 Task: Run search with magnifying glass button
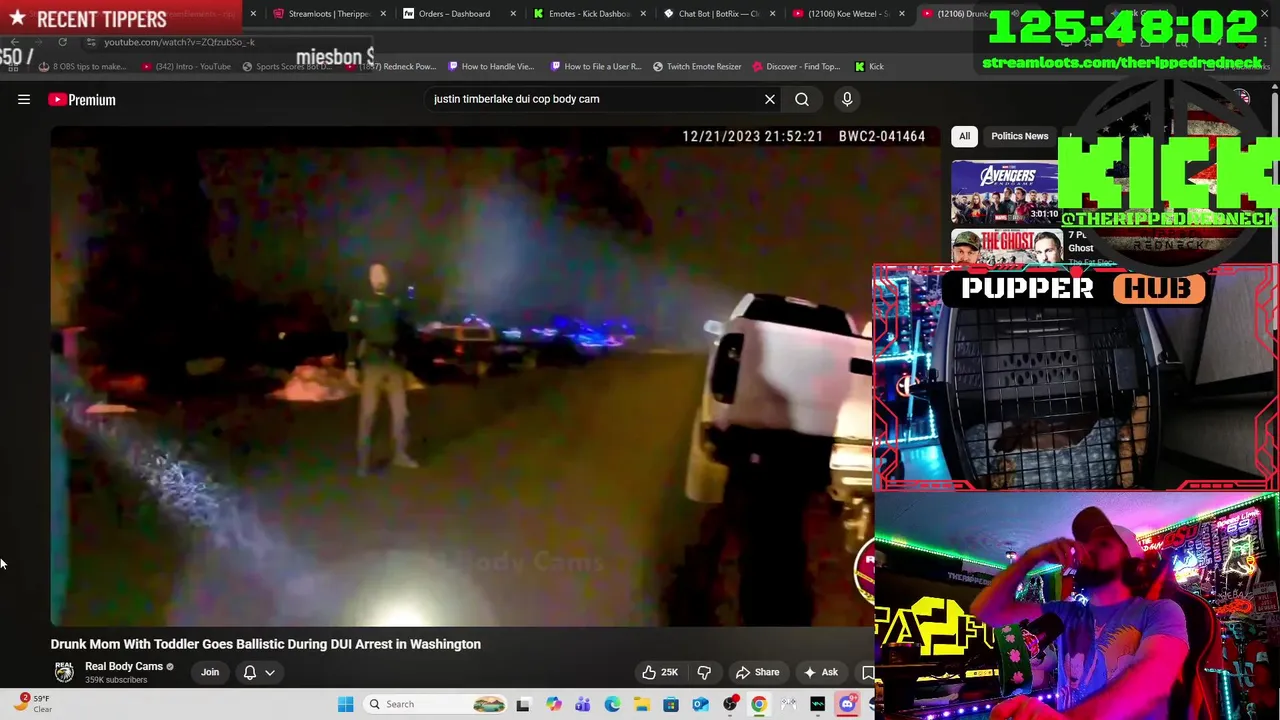point(802,99)
